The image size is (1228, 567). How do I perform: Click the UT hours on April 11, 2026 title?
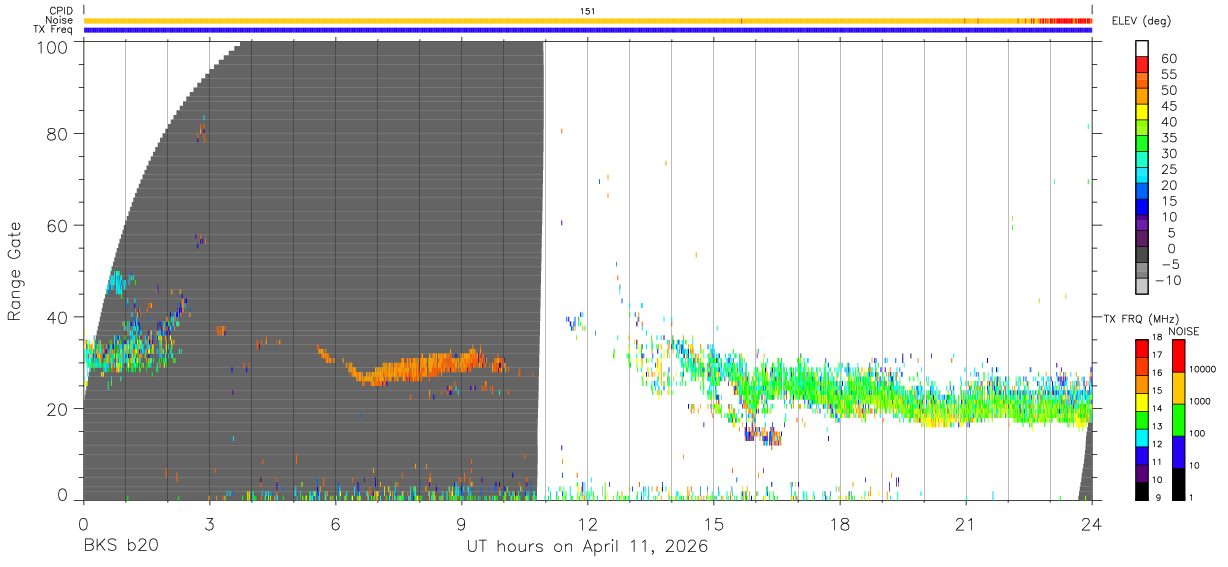tap(587, 546)
